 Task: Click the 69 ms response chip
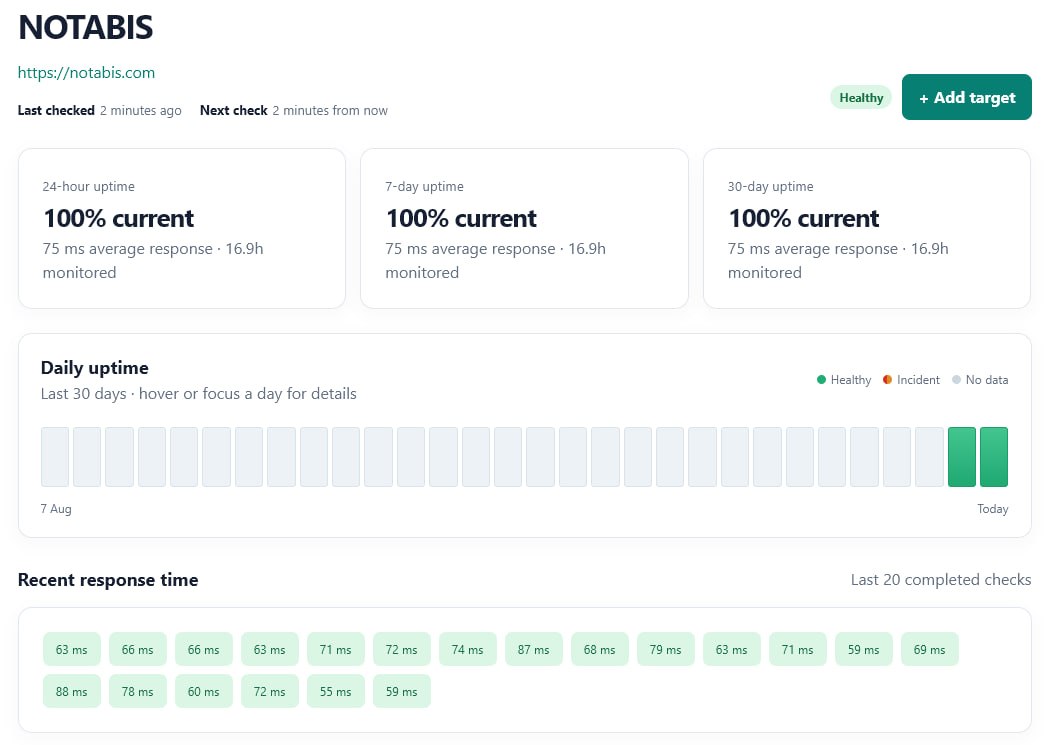929,649
